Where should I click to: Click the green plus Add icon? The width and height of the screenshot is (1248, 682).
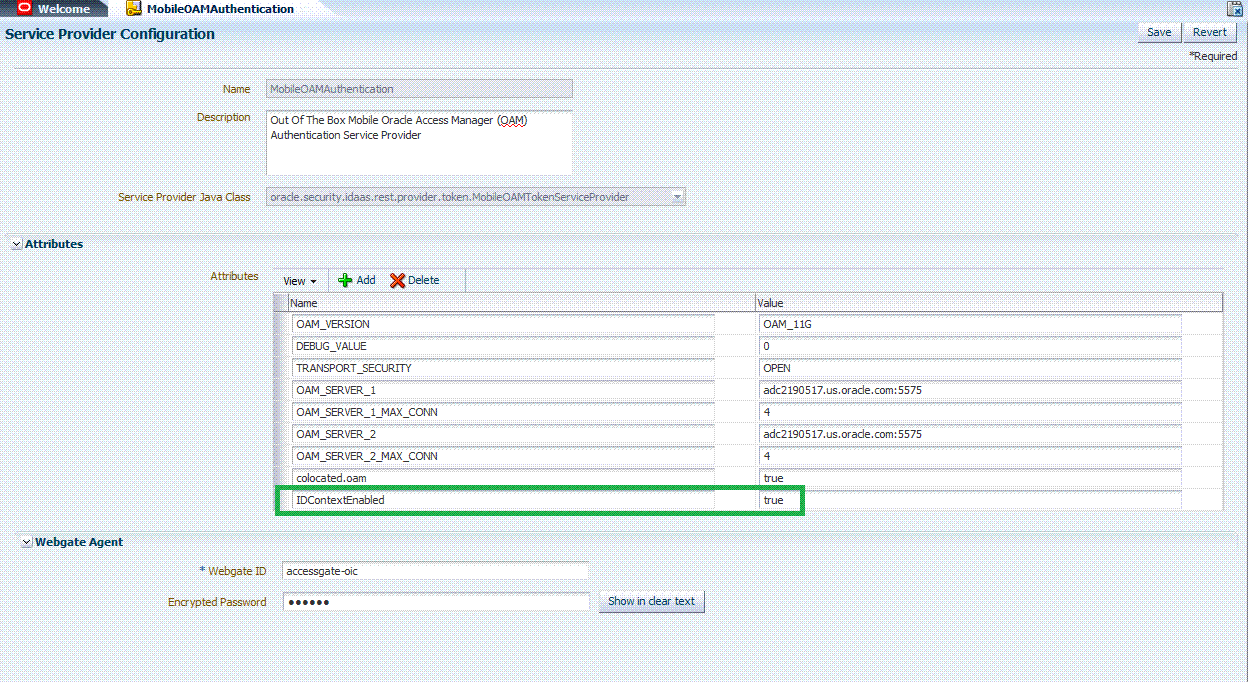click(x=345, y=281)
